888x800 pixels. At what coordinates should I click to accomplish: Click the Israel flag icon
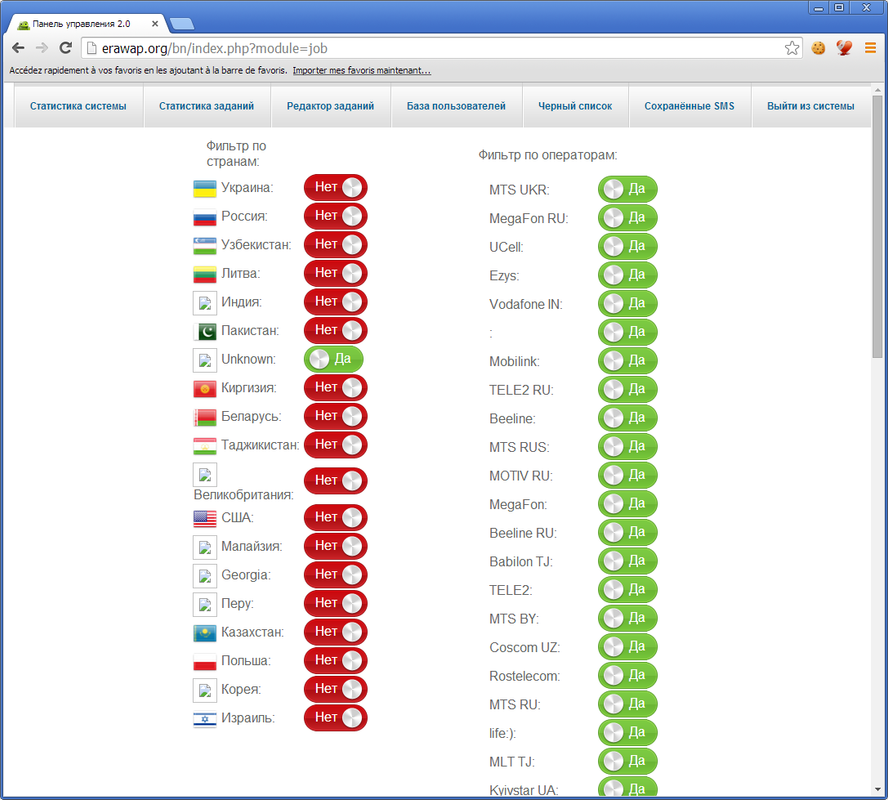[205, 719]
